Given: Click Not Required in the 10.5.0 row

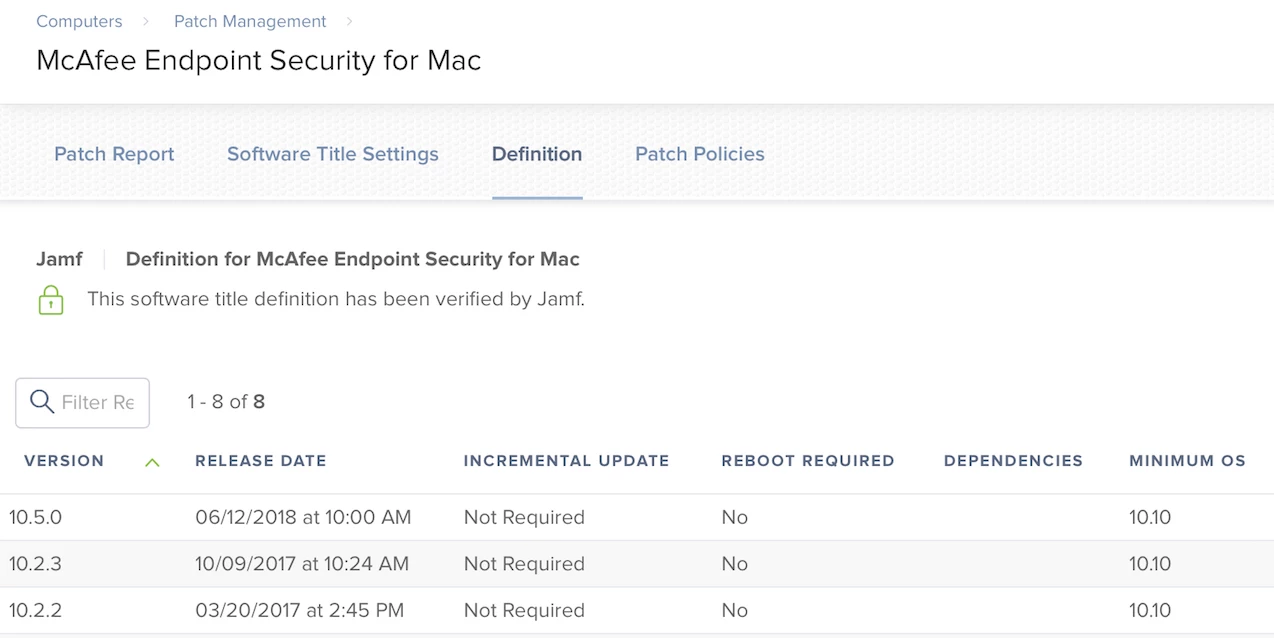Looking at the screenshot, I should [x=524, y=517].
